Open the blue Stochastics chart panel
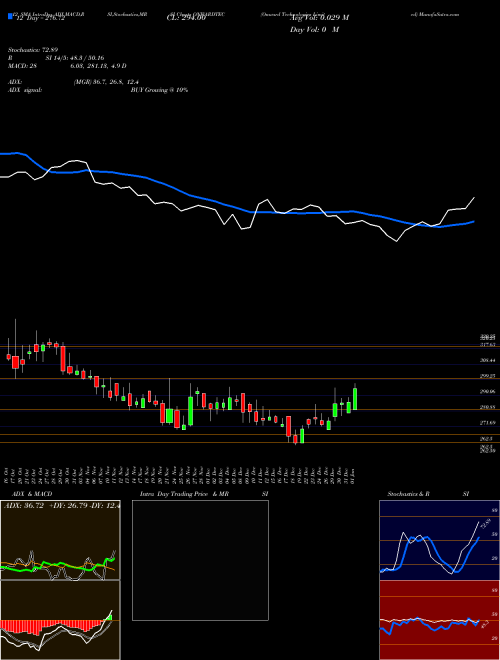Screen dimensions: 500x660 tap(439, 540)
